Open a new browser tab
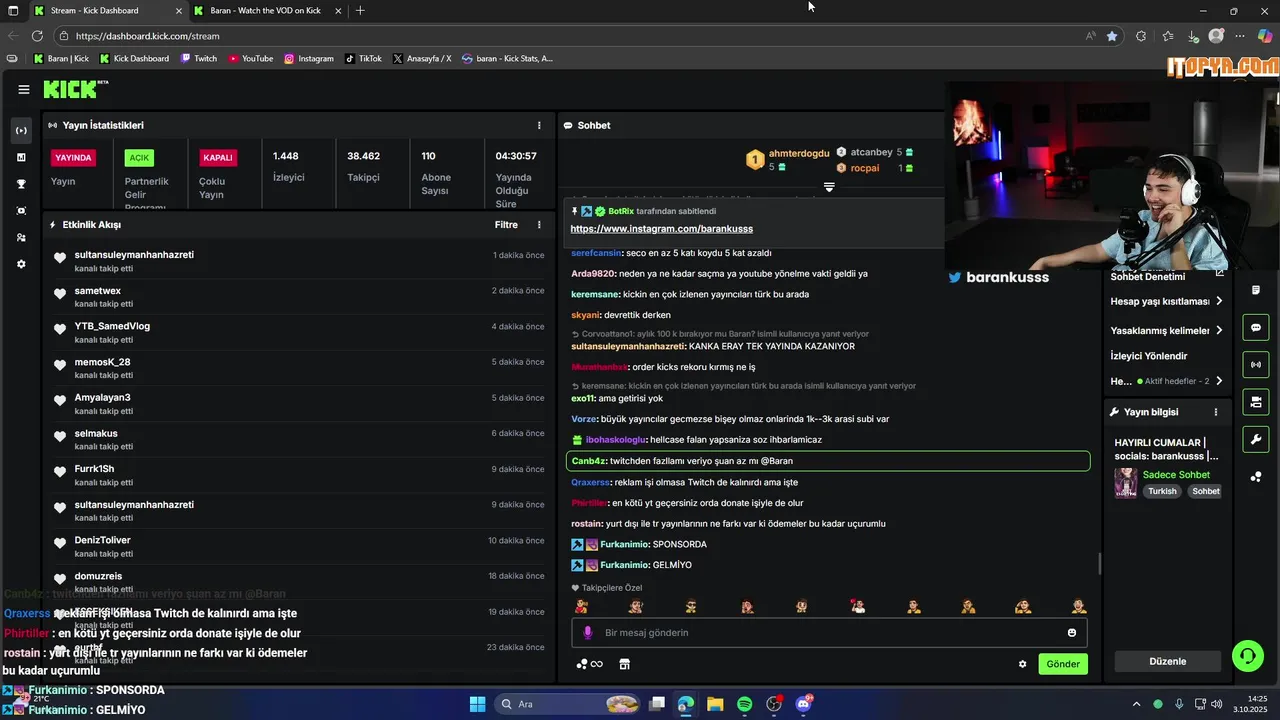 tap(360, 11)
